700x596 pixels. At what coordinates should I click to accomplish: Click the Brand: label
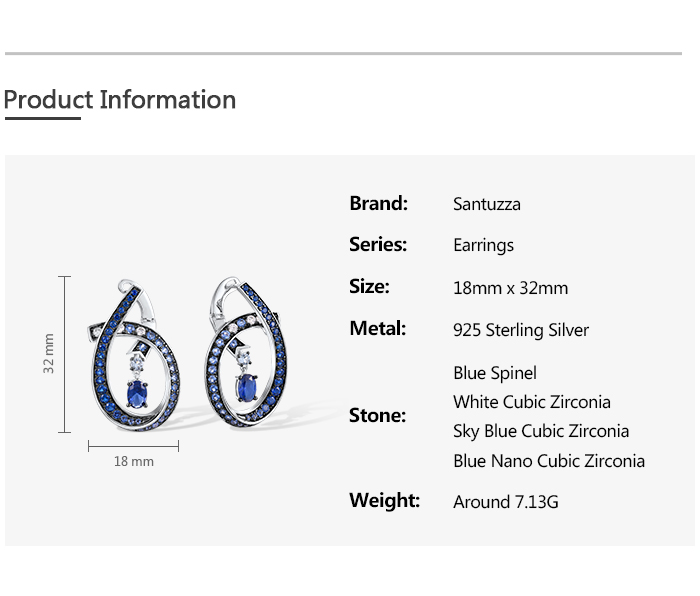click(x=378, y=204)
